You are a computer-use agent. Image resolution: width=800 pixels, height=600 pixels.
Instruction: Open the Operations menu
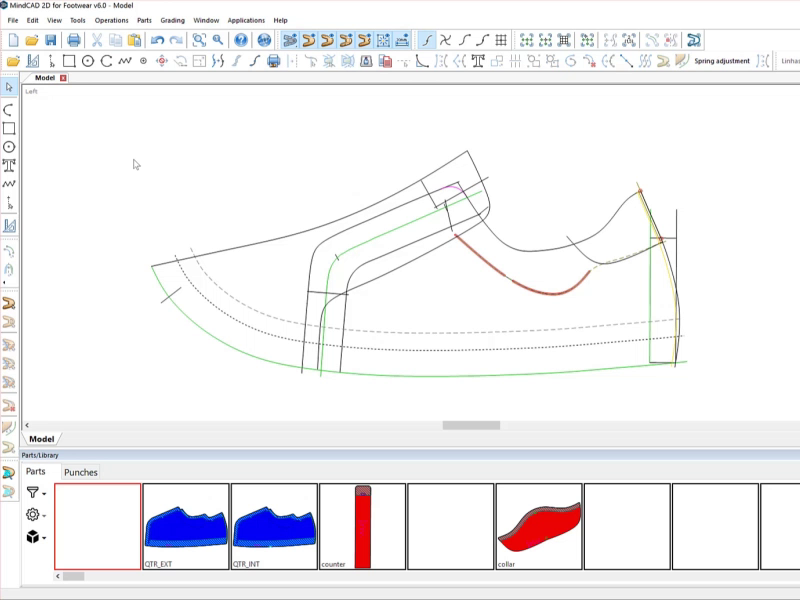pyautogui.click(x=111, y=20)
